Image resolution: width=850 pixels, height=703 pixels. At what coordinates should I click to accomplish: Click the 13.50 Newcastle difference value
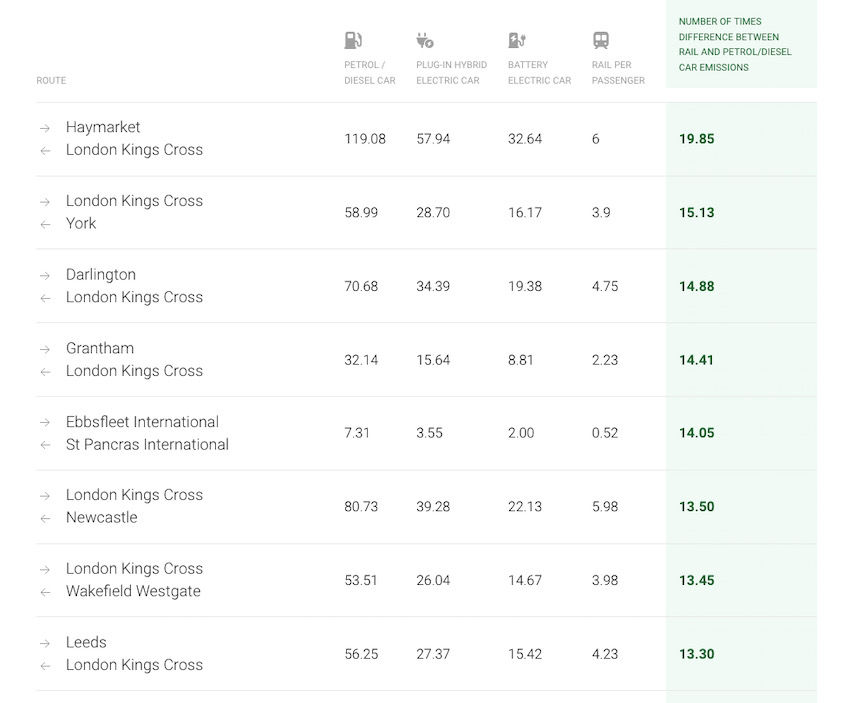[697, 507]
